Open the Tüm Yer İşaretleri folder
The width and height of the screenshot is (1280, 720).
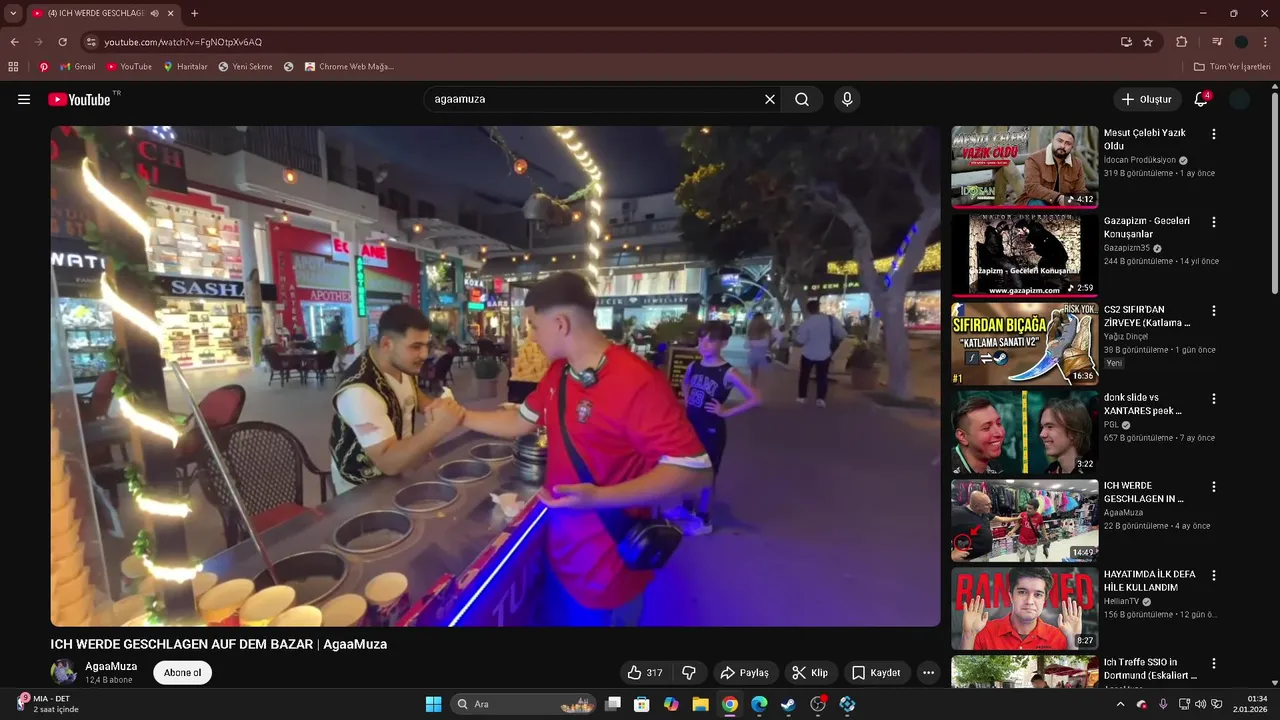coord(1232,67)
